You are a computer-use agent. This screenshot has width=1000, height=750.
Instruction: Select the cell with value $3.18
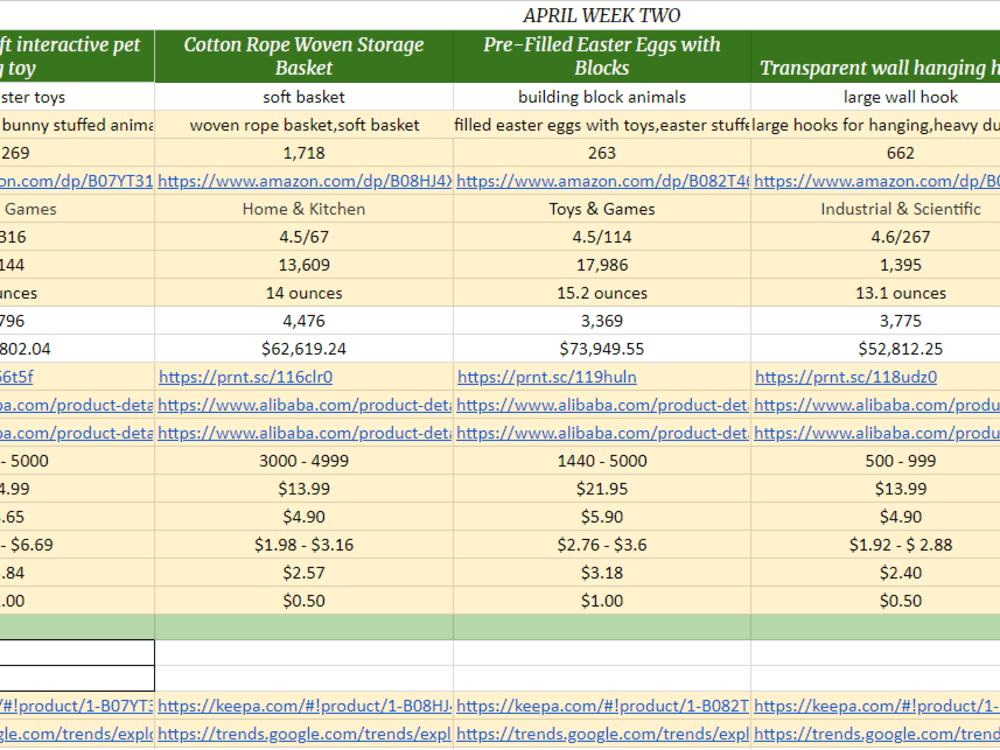tap(602, 573)
